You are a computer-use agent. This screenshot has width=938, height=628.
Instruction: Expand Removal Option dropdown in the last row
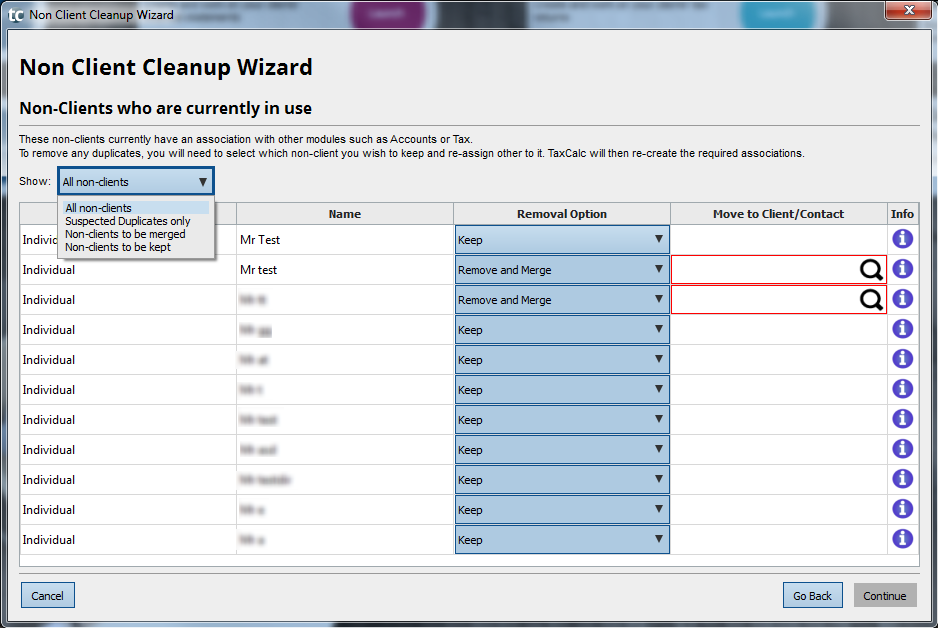561,540
